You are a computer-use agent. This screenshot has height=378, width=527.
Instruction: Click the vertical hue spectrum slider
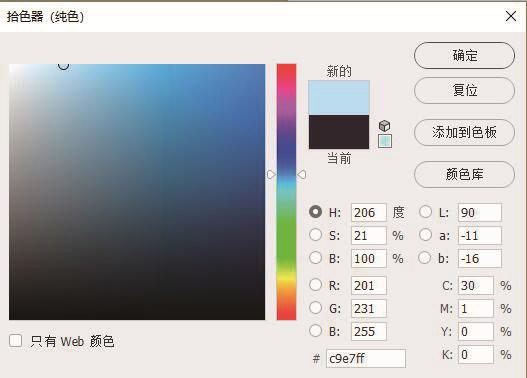(286, 192)
